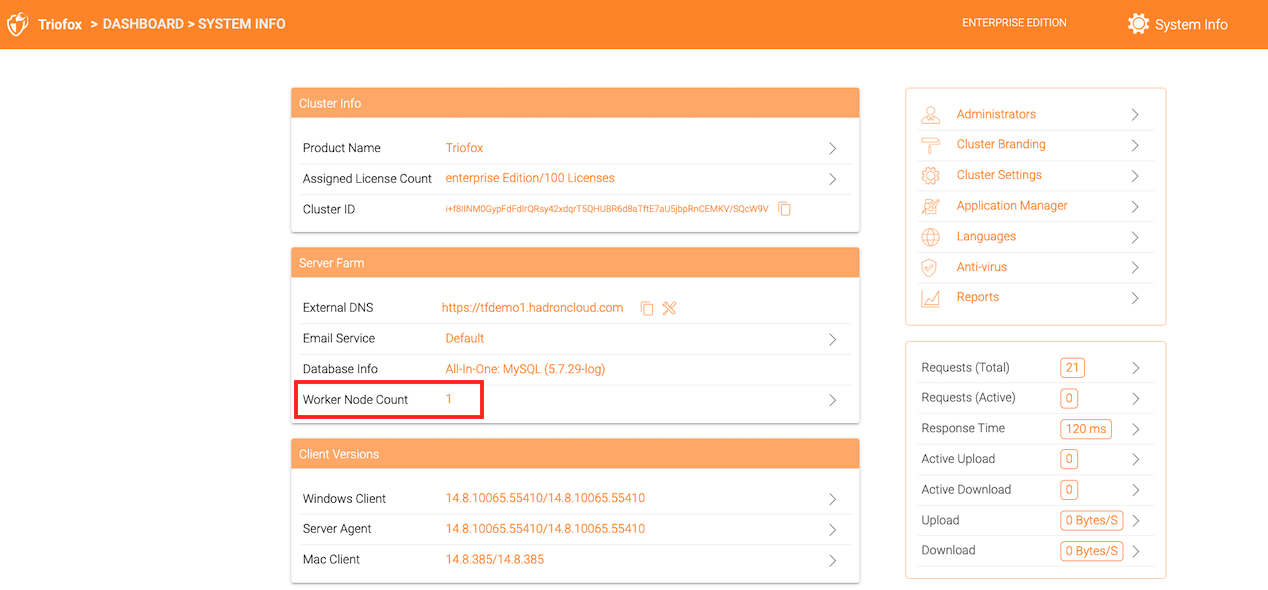Click the Cluster Branding paint roller icon
Image resolution: width=1268 pixels, height=590 pixels.
point(931,145)
